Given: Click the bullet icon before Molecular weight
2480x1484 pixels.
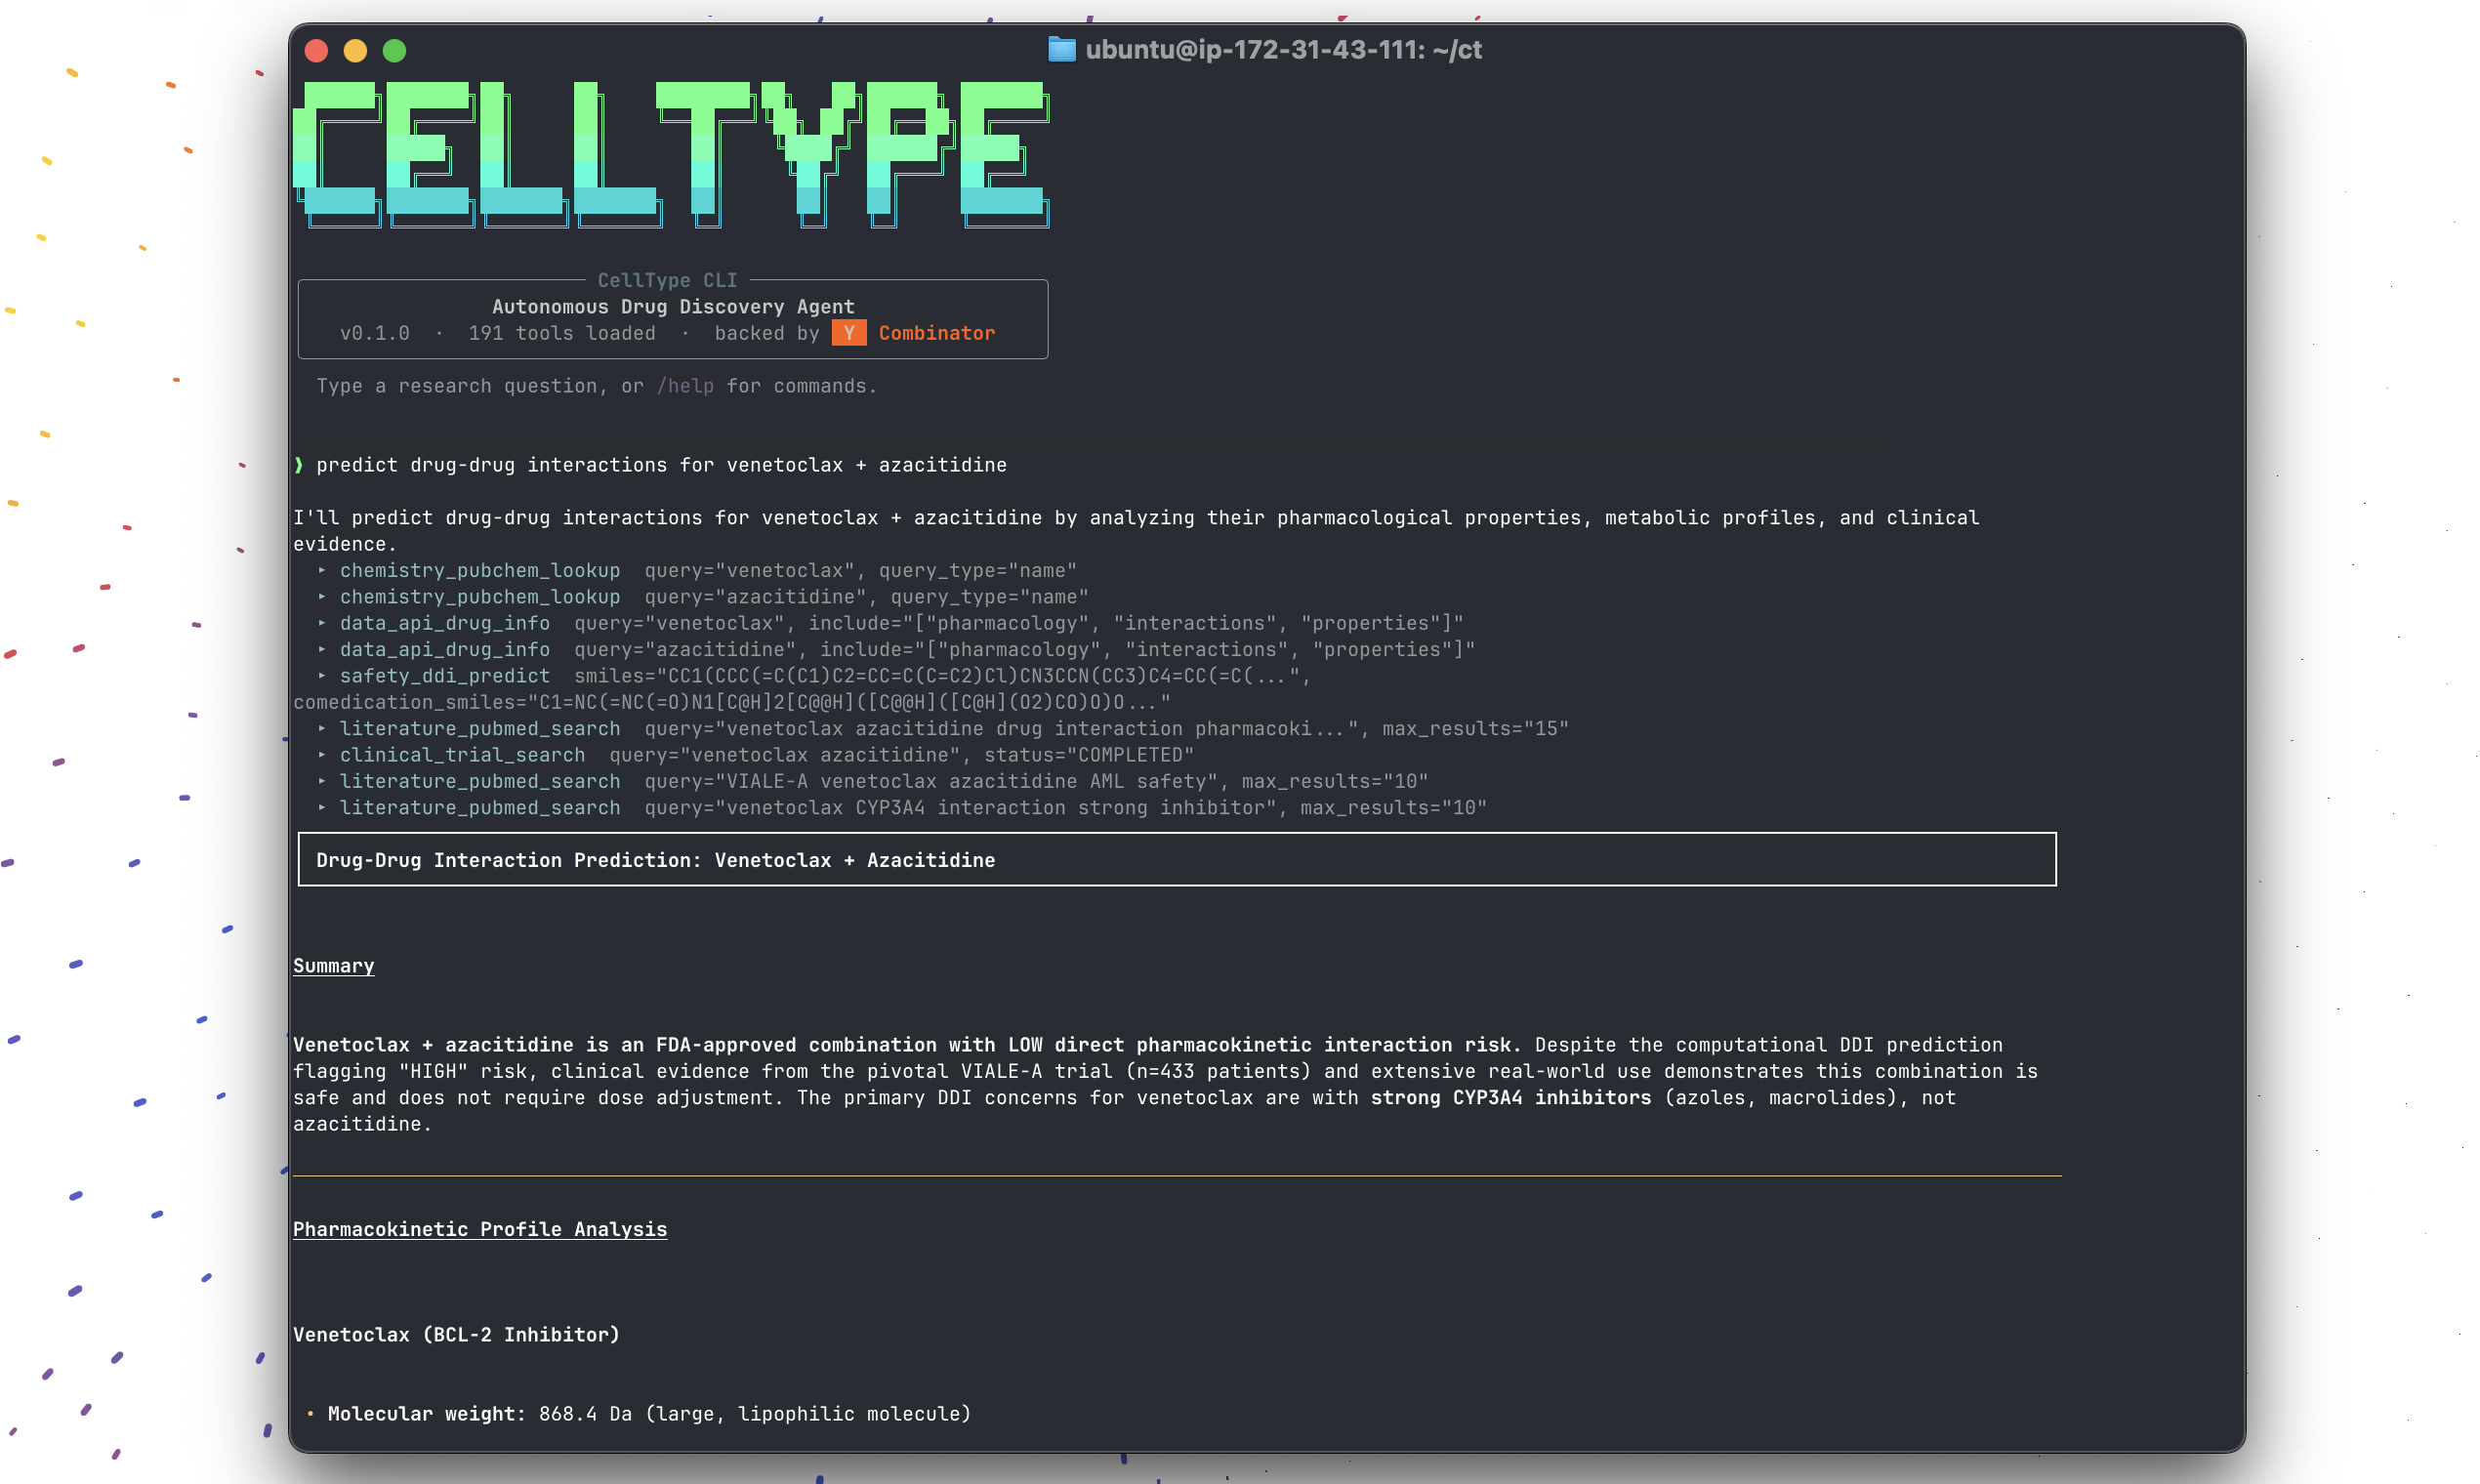Looking at the screenshot, I should 310,1414.
